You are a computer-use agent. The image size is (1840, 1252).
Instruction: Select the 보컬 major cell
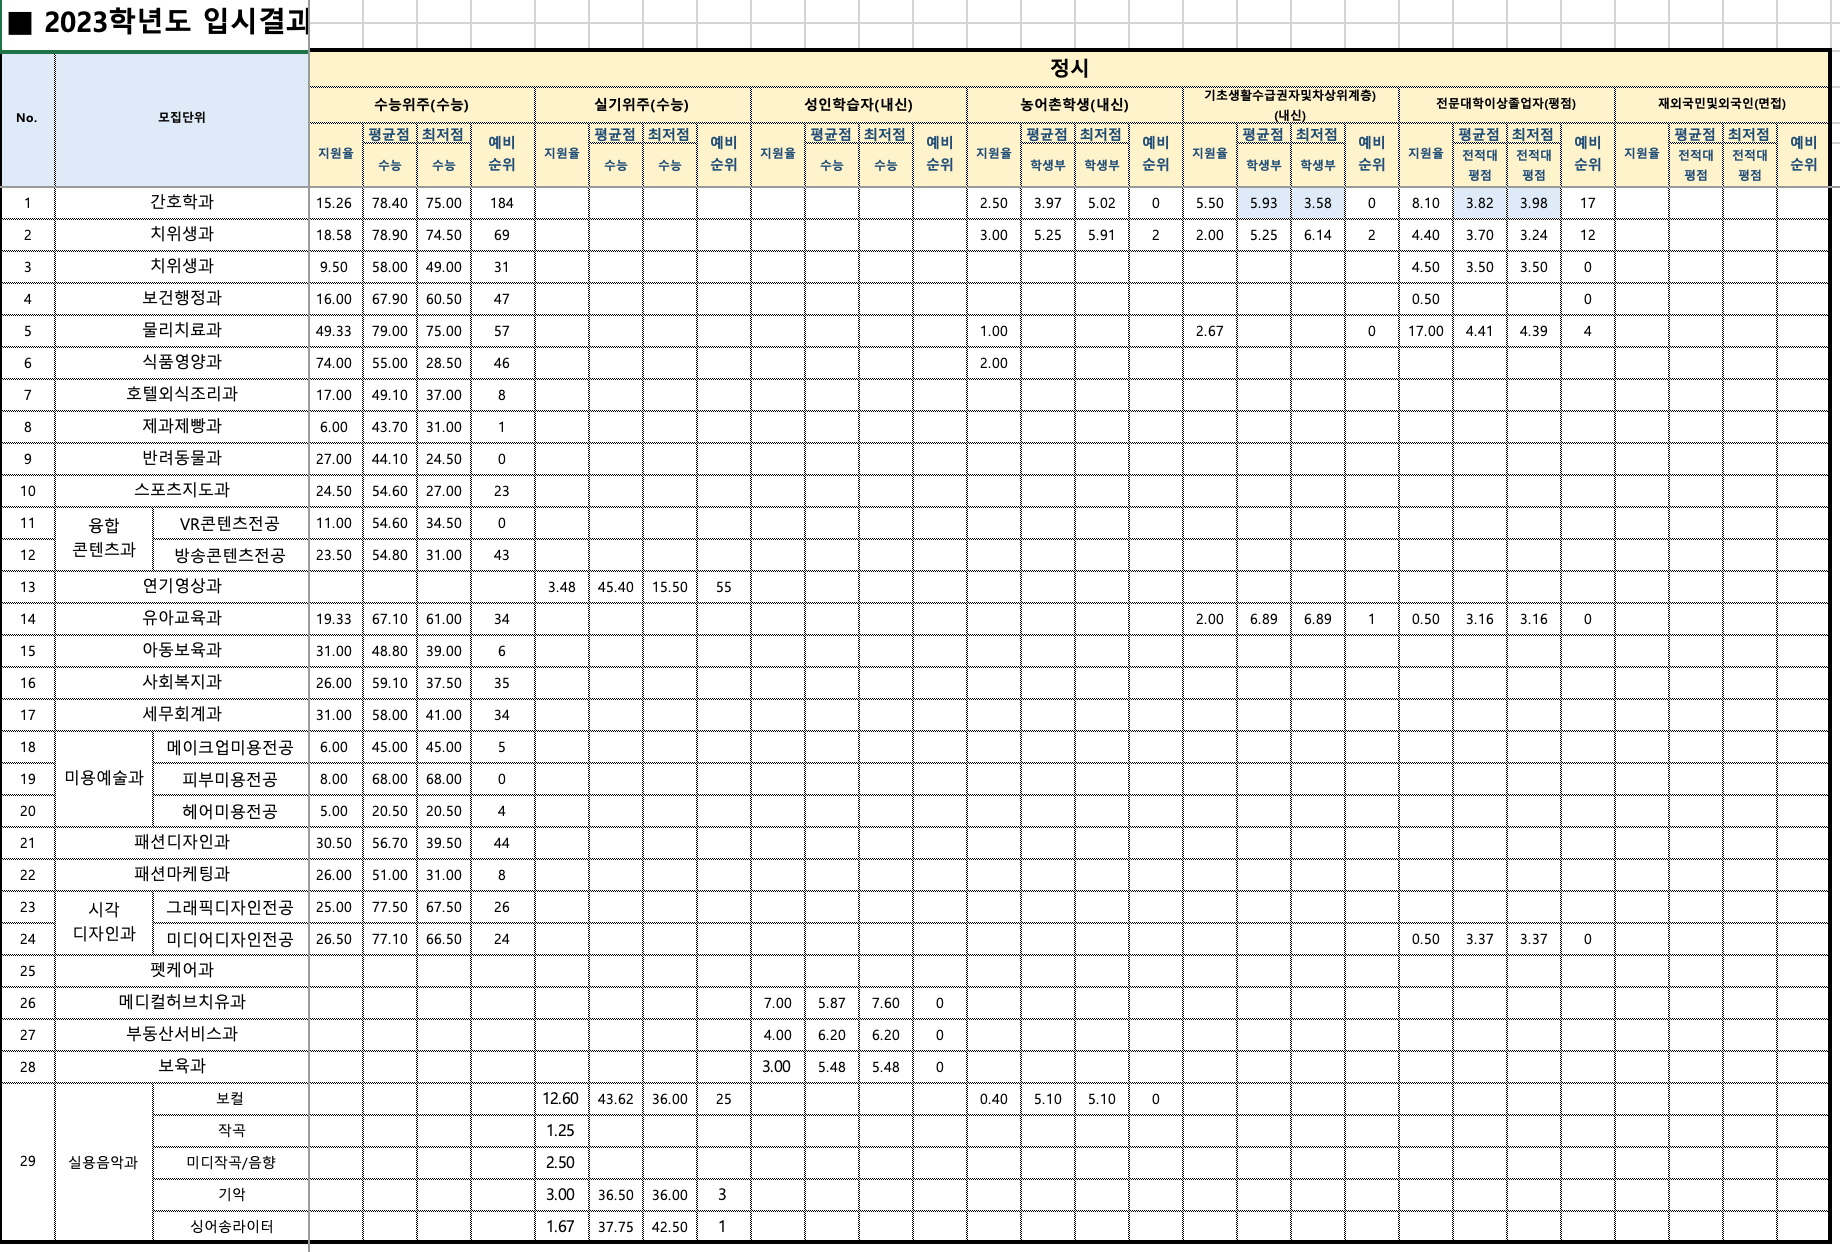(230, 1098)
